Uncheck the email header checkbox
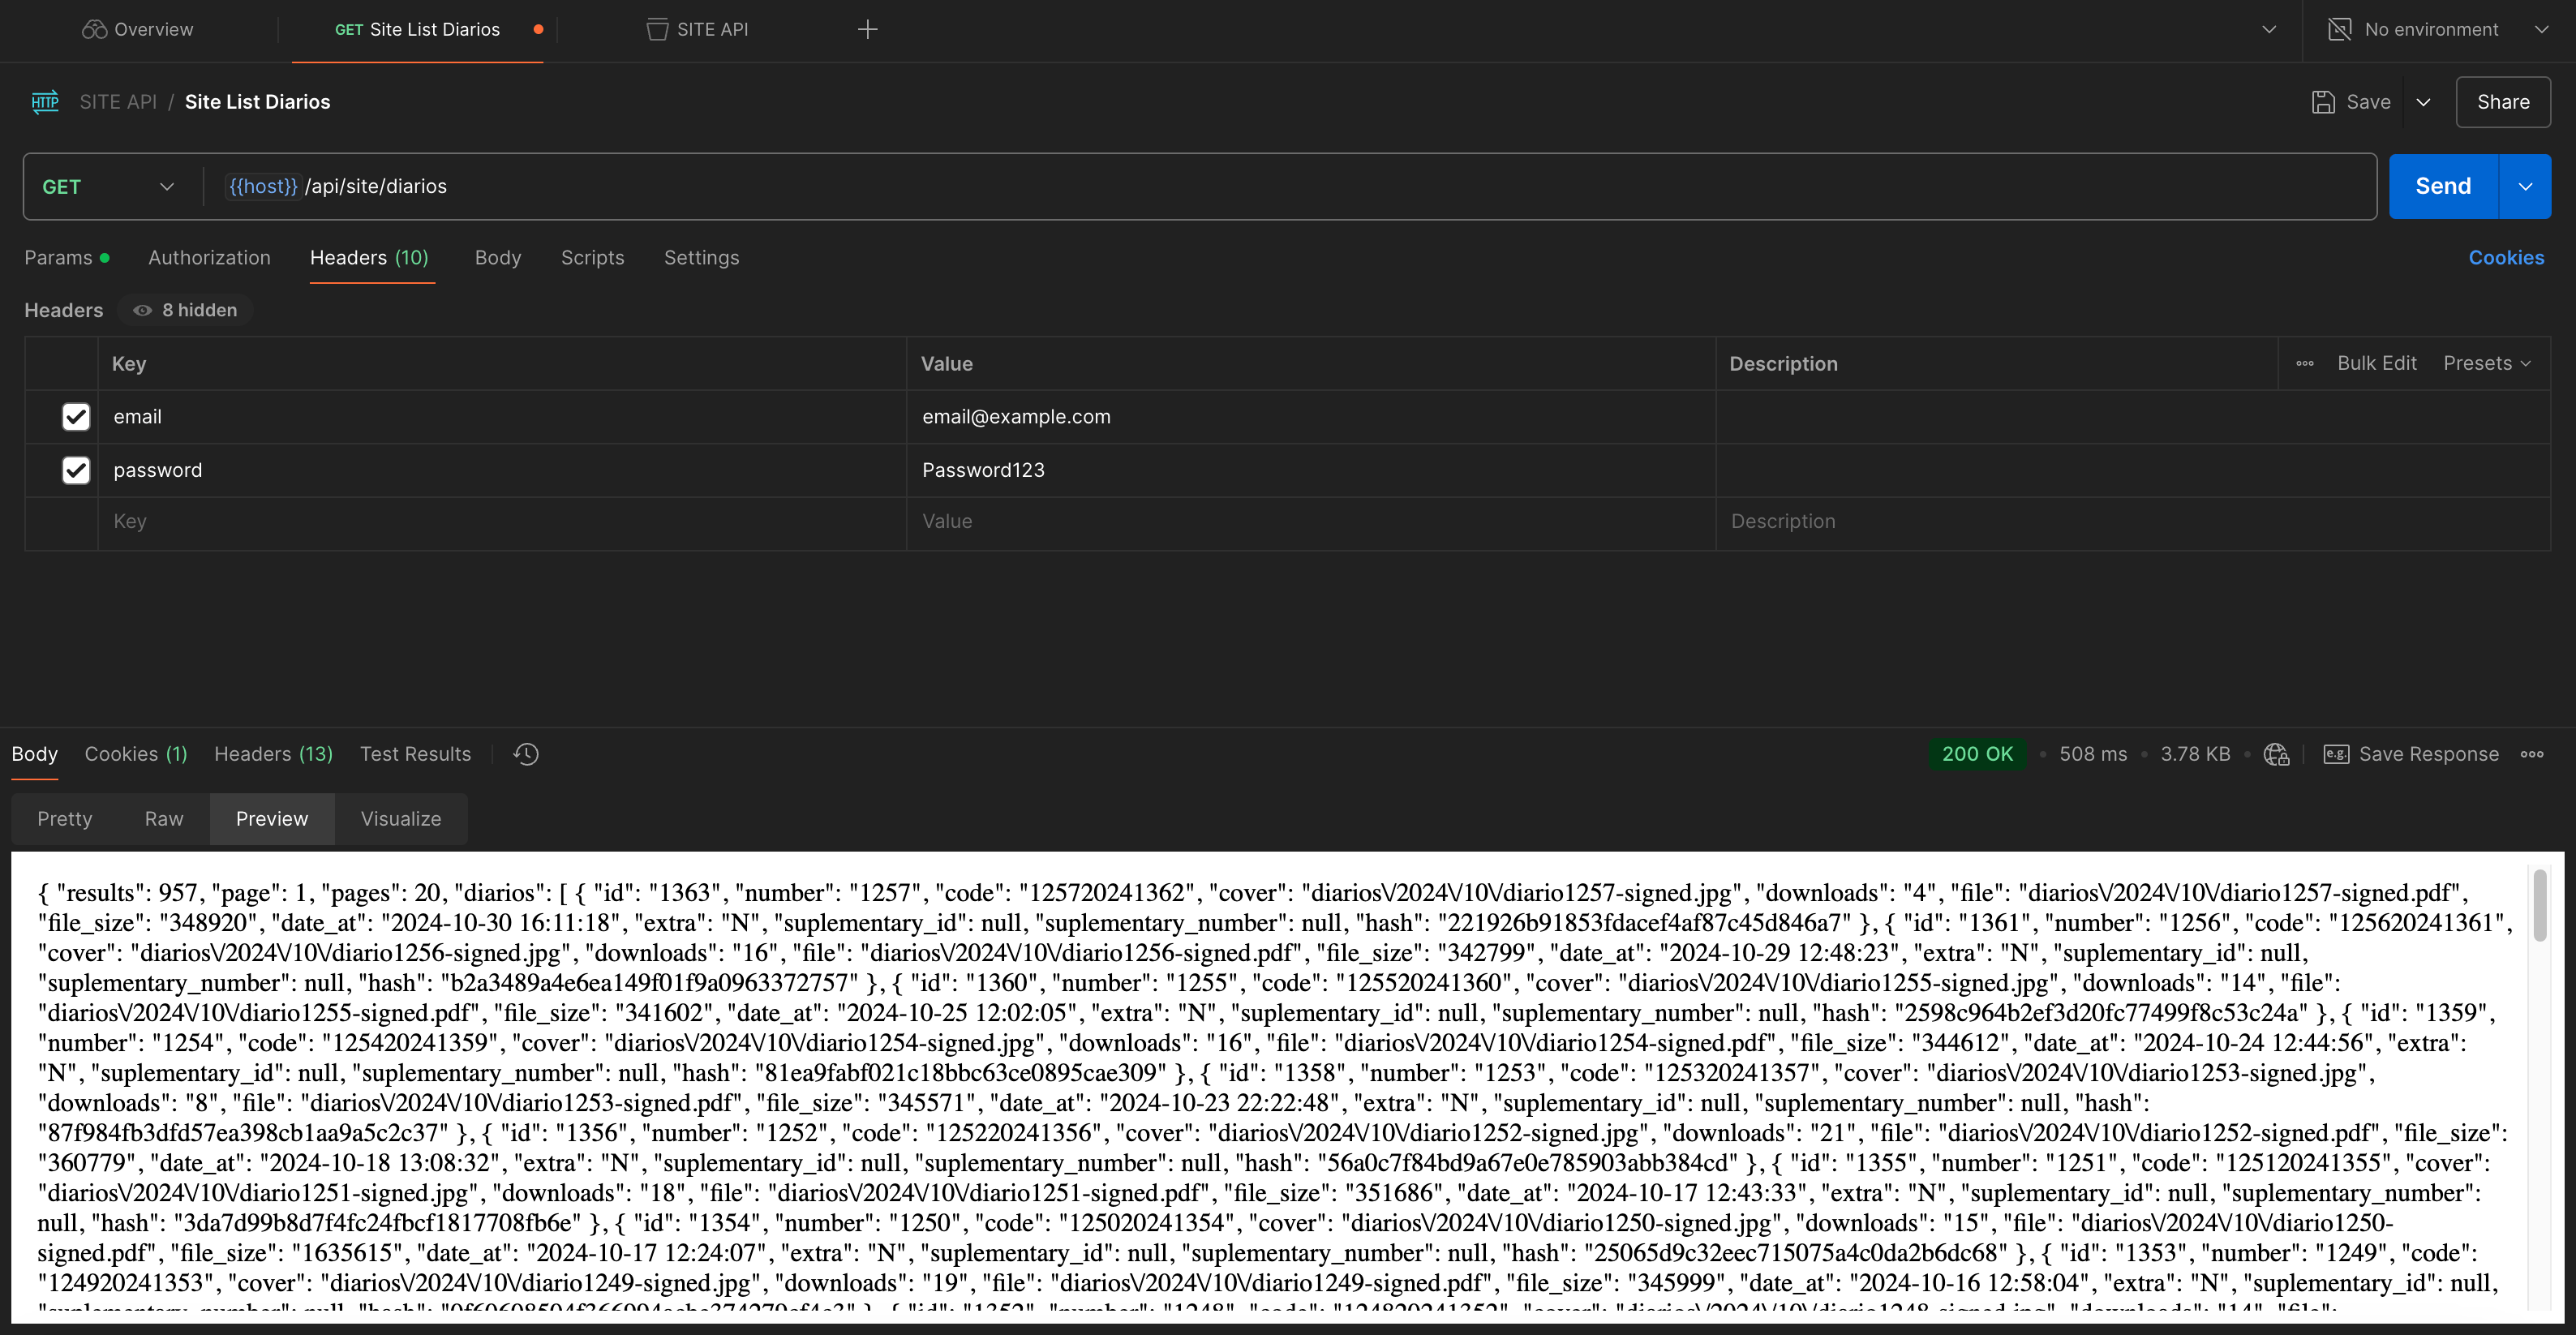Screen dimensions: 2576x1335 (x=76, y=417)
